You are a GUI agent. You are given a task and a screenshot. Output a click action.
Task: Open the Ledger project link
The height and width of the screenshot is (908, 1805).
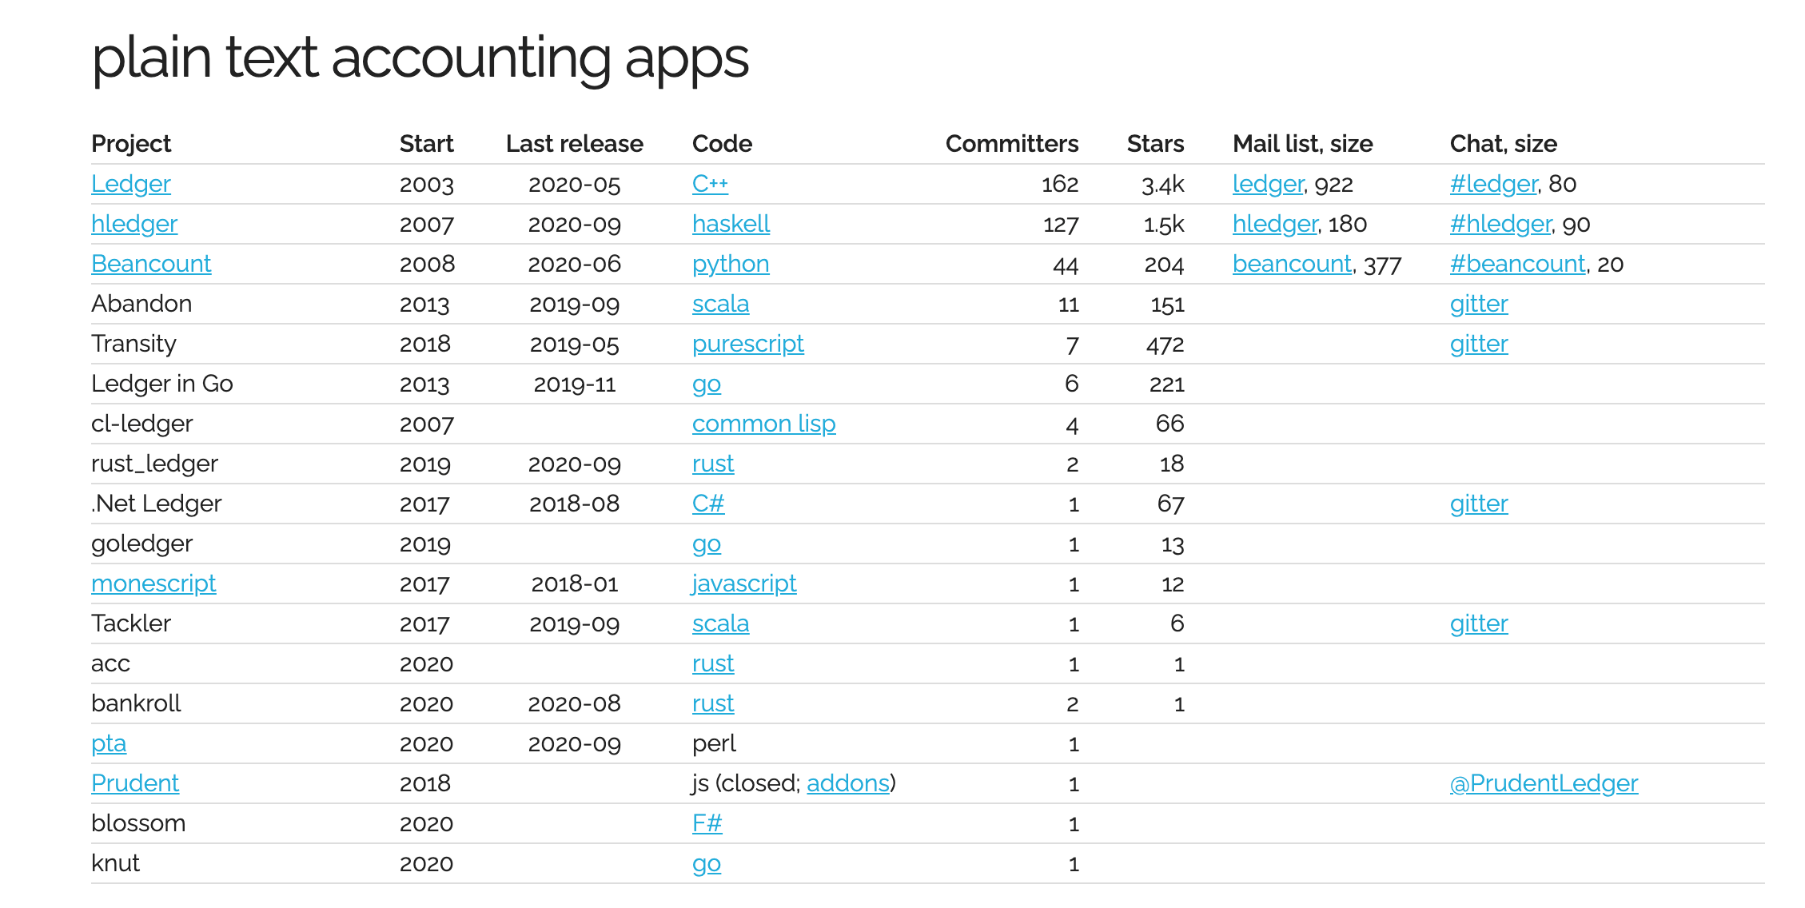pyautogui.click(x=130, y=184)
